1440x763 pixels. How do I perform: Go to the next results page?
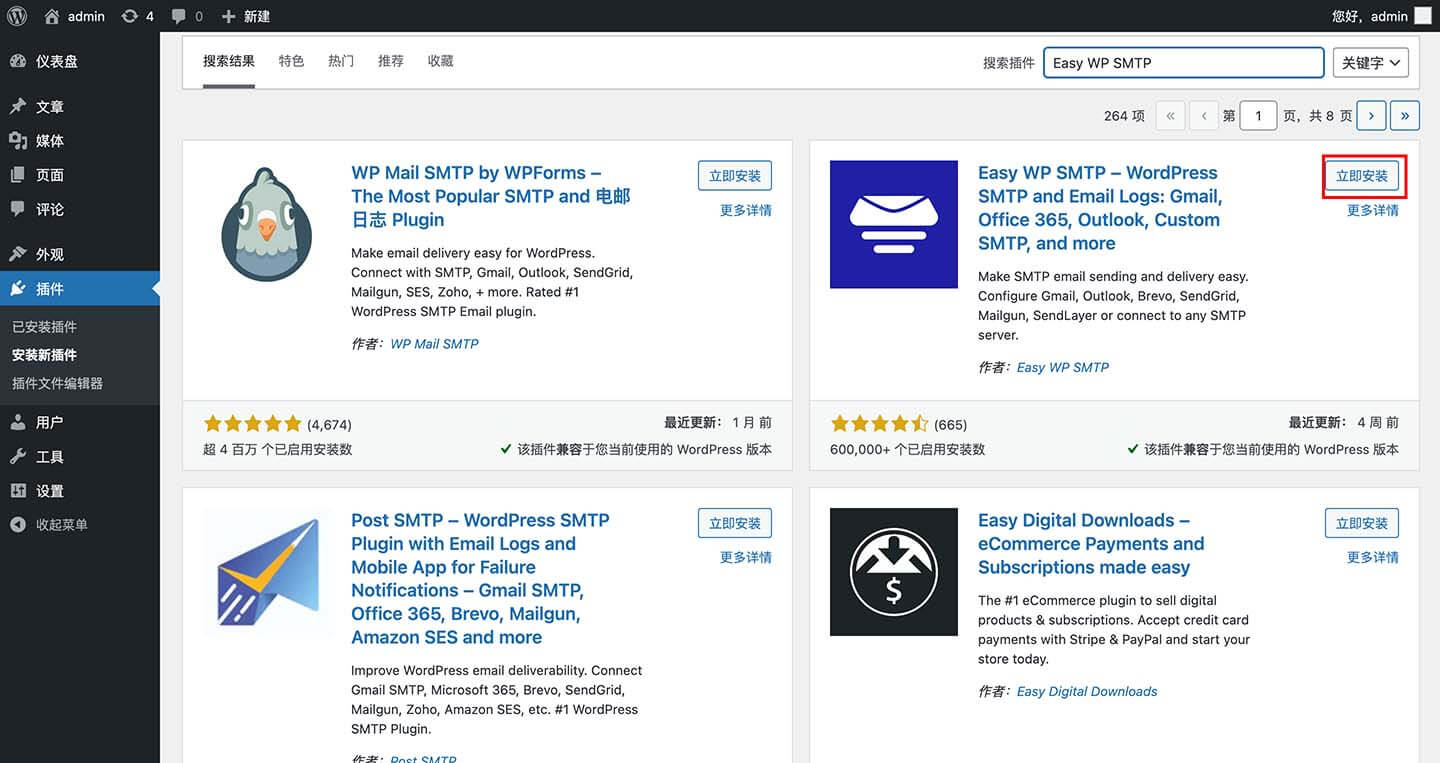pyautogui.click(x=1371, y=116)
